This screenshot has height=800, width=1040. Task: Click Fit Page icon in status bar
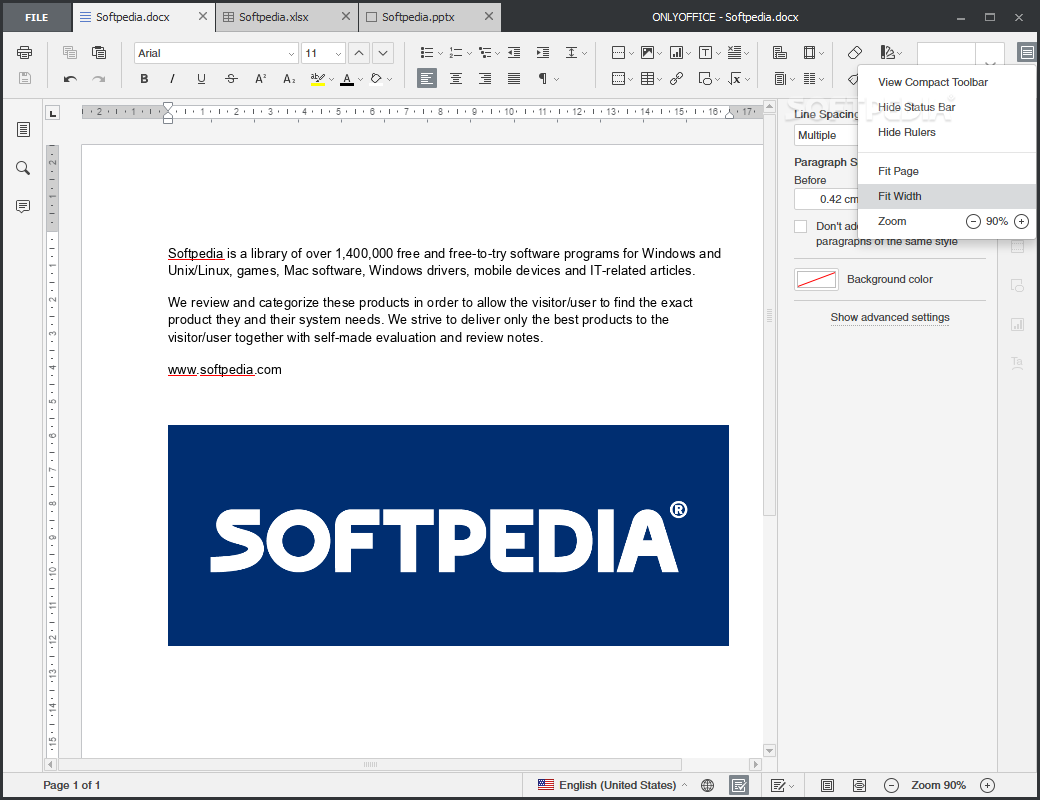pyautogui.click(x=827, y=785)
